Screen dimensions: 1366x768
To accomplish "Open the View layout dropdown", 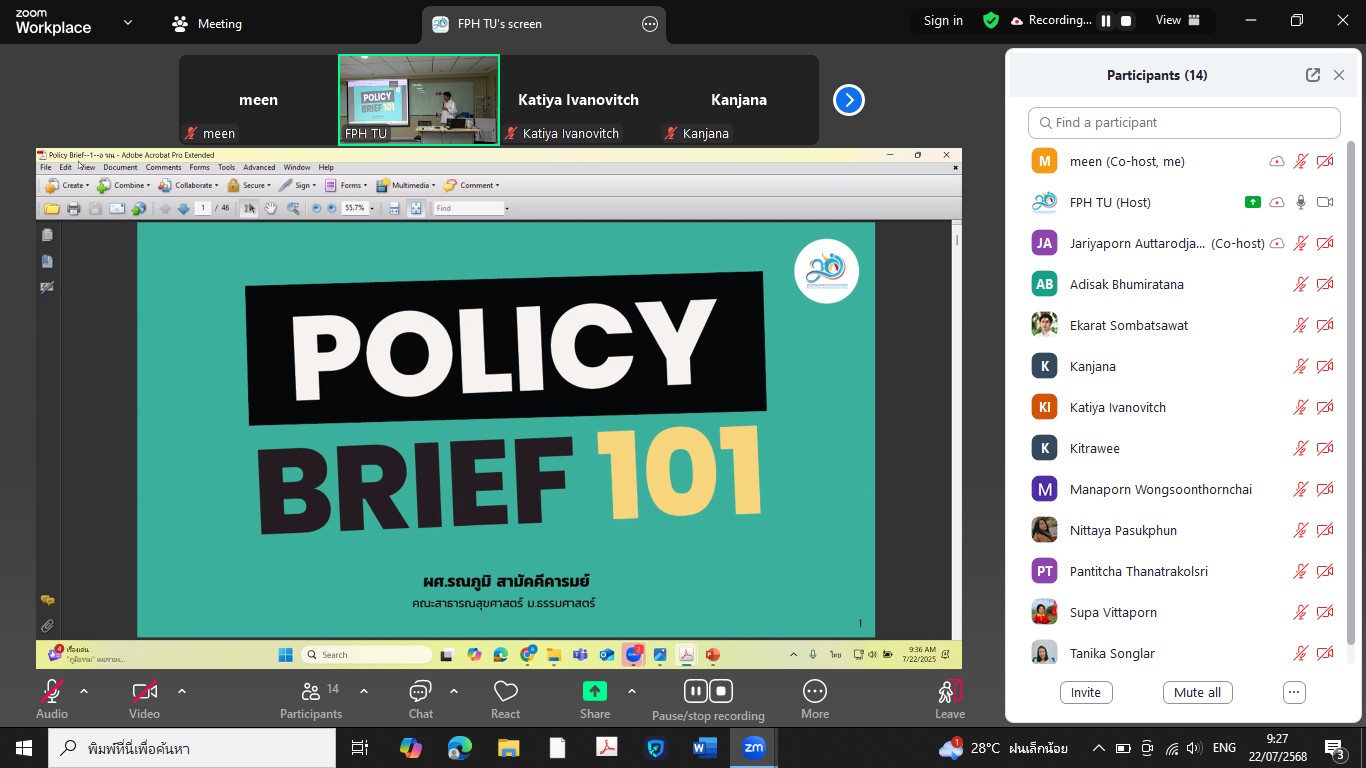I will pyautogui.click(x=1177, y=20).
